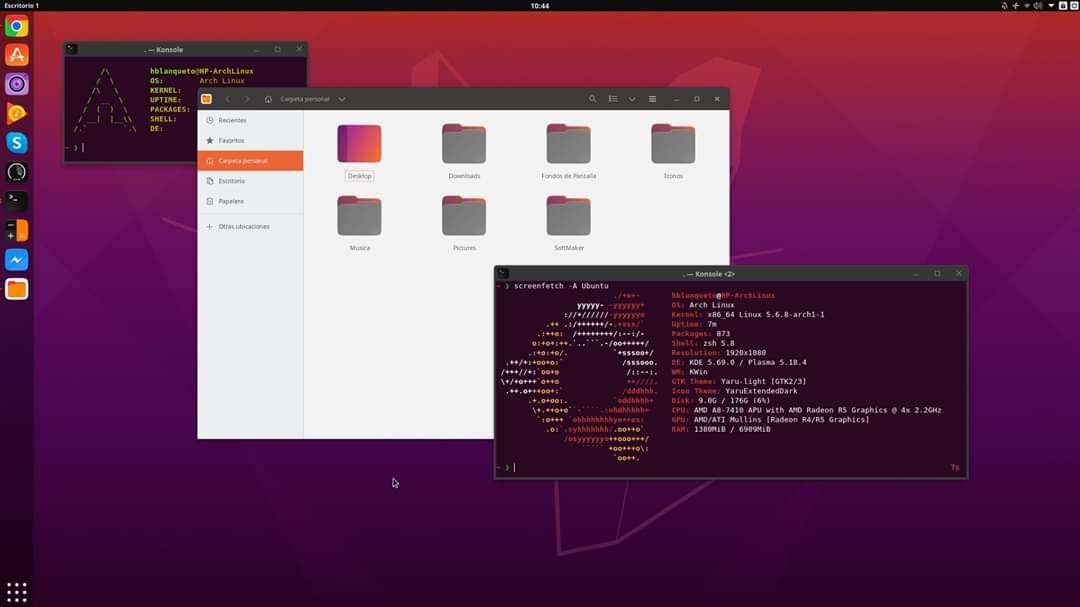Open Recientes in the sidebar
Screen dimensions: 1080x607
click(x=250, y=120)
